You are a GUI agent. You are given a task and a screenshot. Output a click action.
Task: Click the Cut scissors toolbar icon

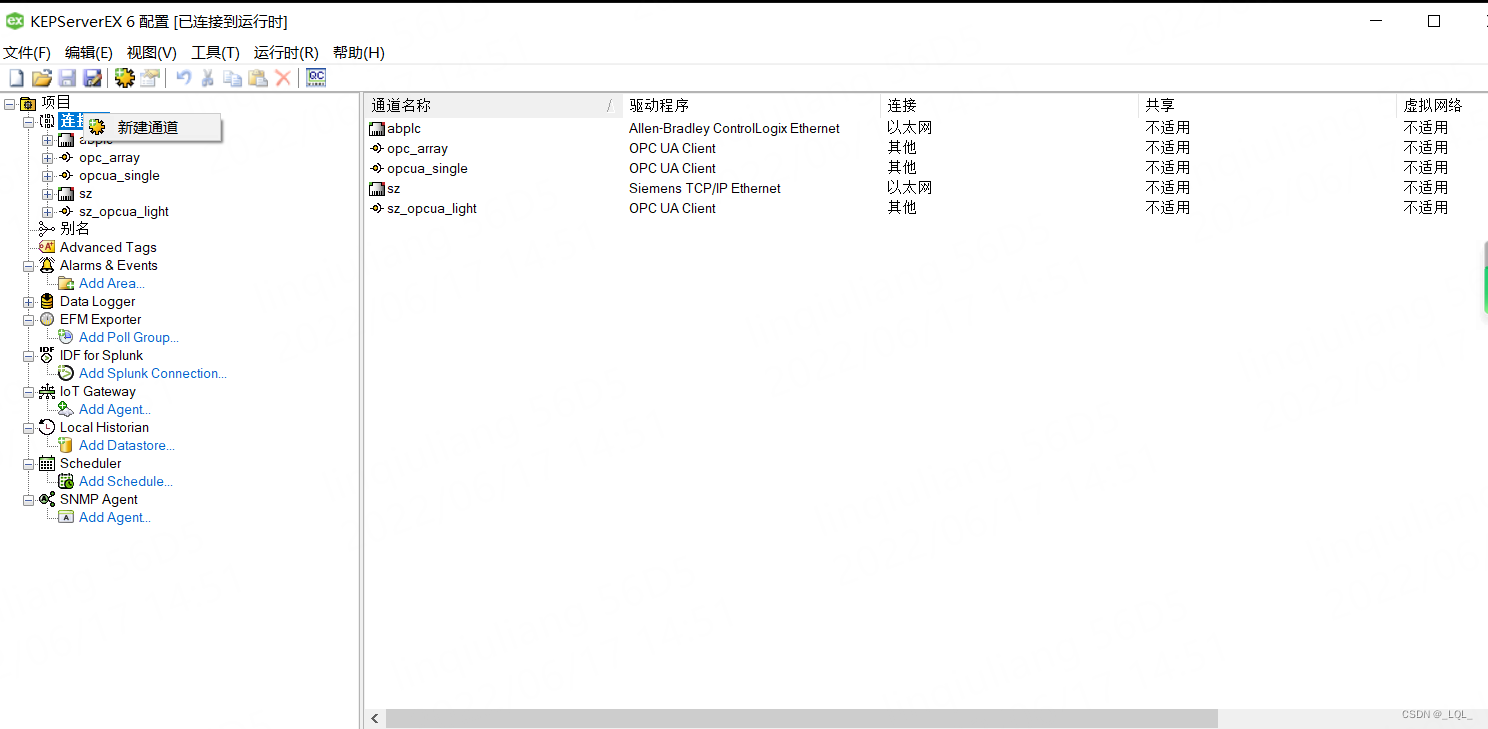click(208, 78)
